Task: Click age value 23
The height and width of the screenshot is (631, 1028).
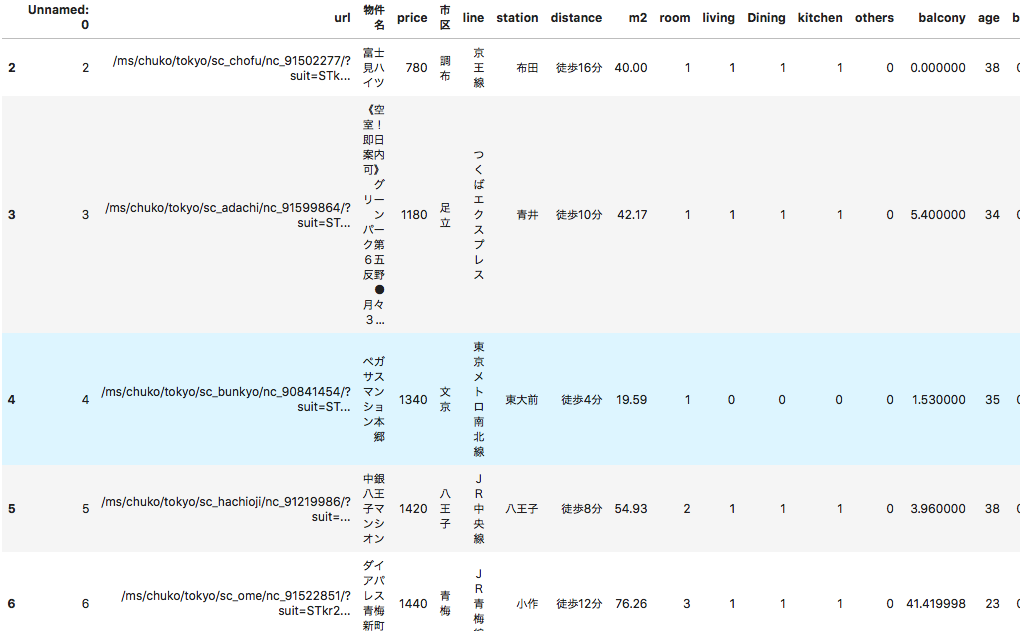Action: (993, 603)
